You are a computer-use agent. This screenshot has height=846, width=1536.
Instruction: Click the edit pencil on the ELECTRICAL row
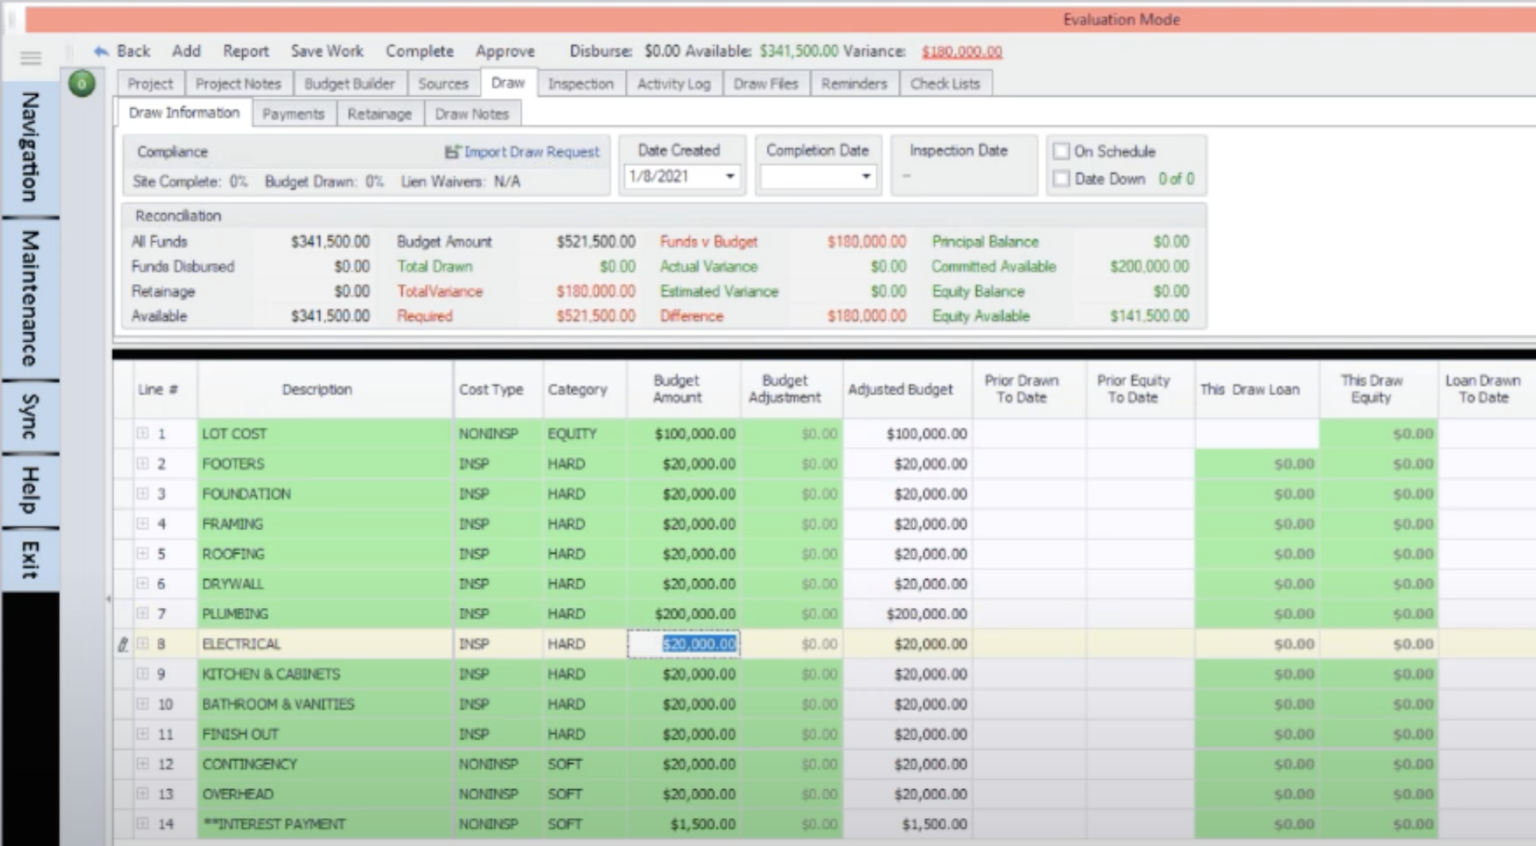click(122, 644)
